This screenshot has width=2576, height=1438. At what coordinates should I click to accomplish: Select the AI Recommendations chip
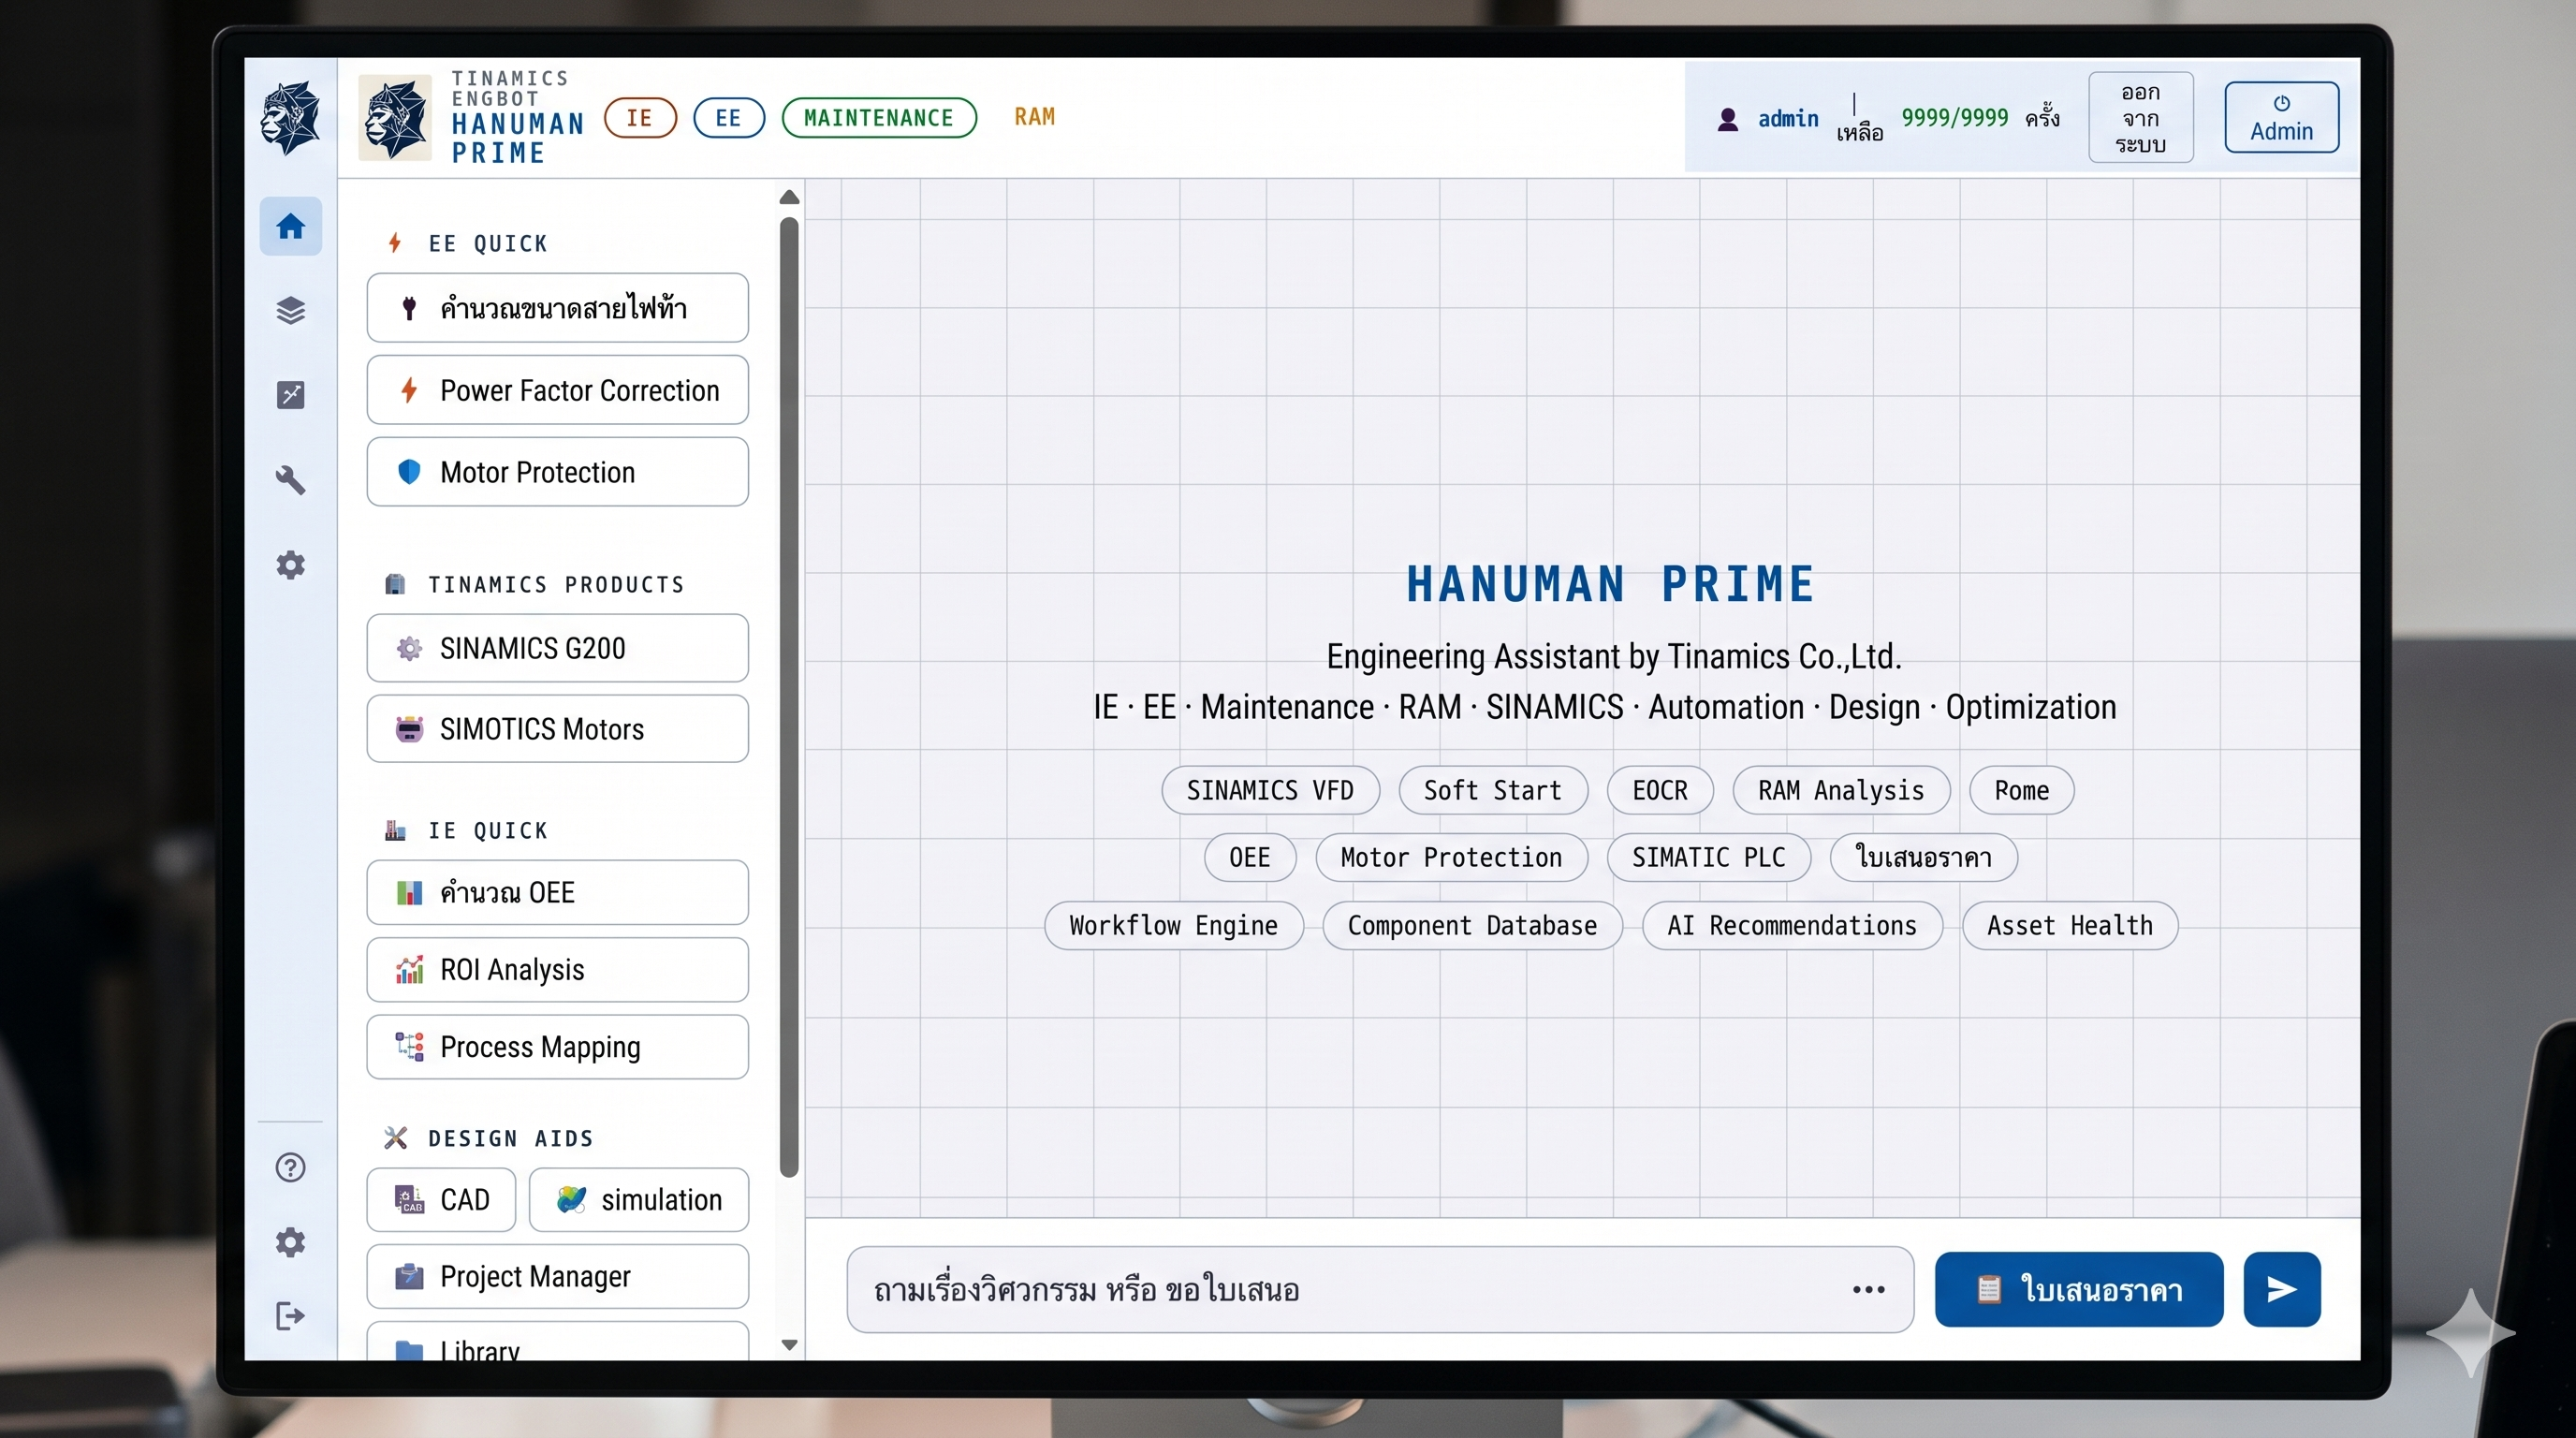[x=1792, y=925]
